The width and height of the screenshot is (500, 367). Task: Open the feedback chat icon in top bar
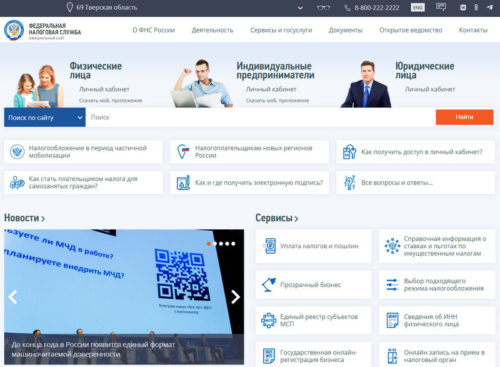(441, 7)
